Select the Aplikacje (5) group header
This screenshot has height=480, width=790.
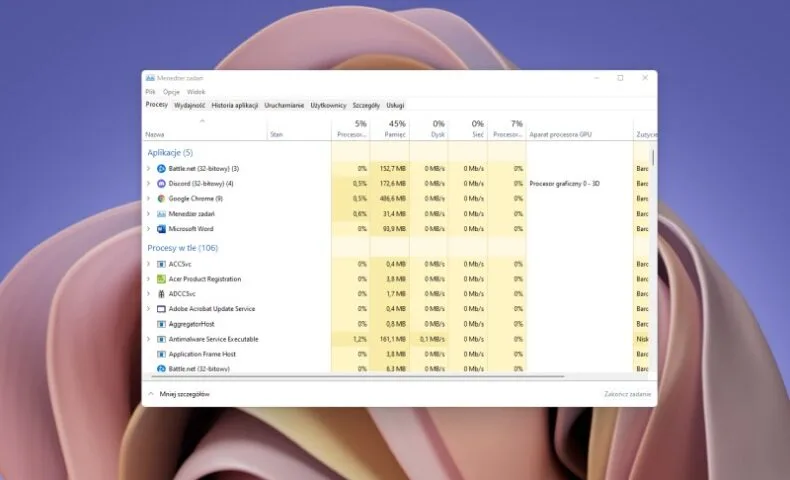pos(170,153)
